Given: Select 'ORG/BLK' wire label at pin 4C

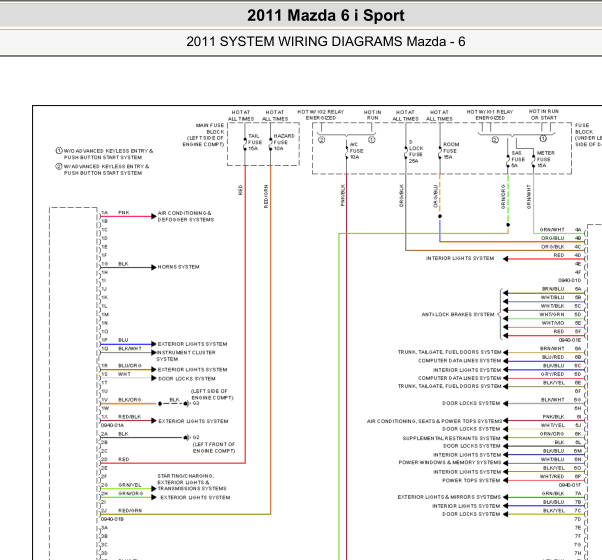Looking at the screenshot, I should pos(552,247).
